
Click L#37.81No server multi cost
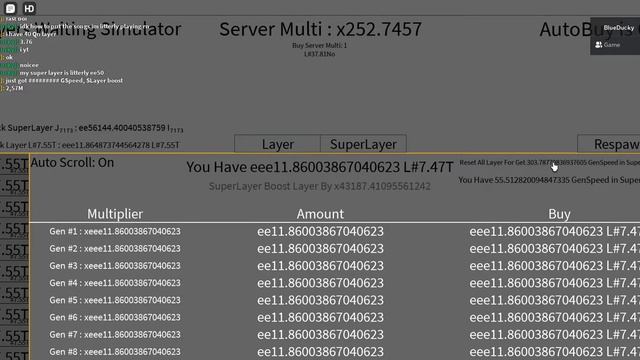pos(320,54)
